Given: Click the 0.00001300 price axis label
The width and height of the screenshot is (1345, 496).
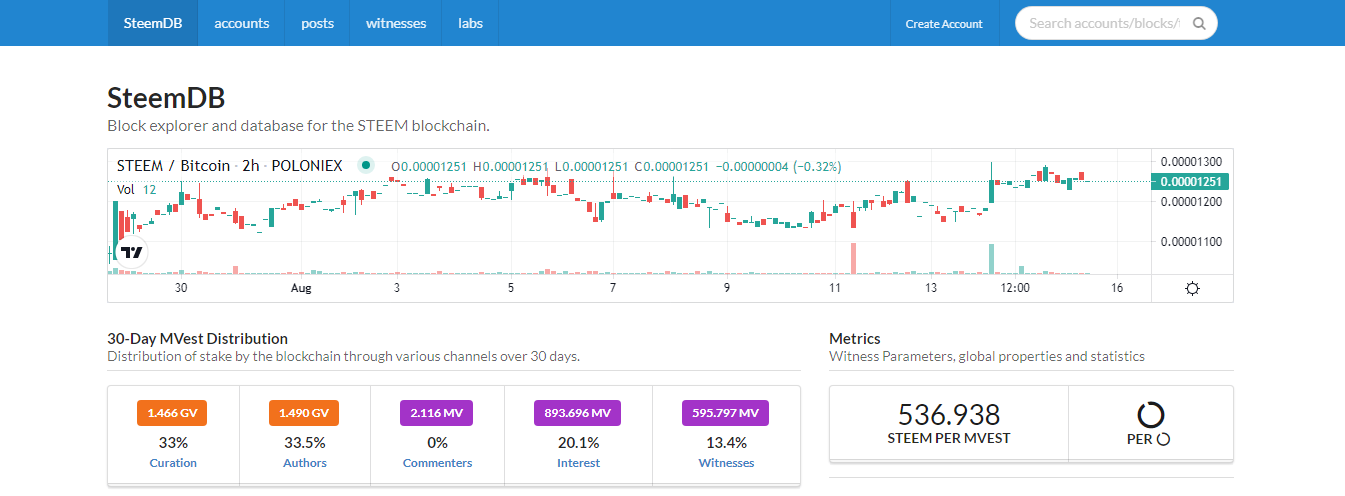Looking at the screenshot, I should [1190, 161].
